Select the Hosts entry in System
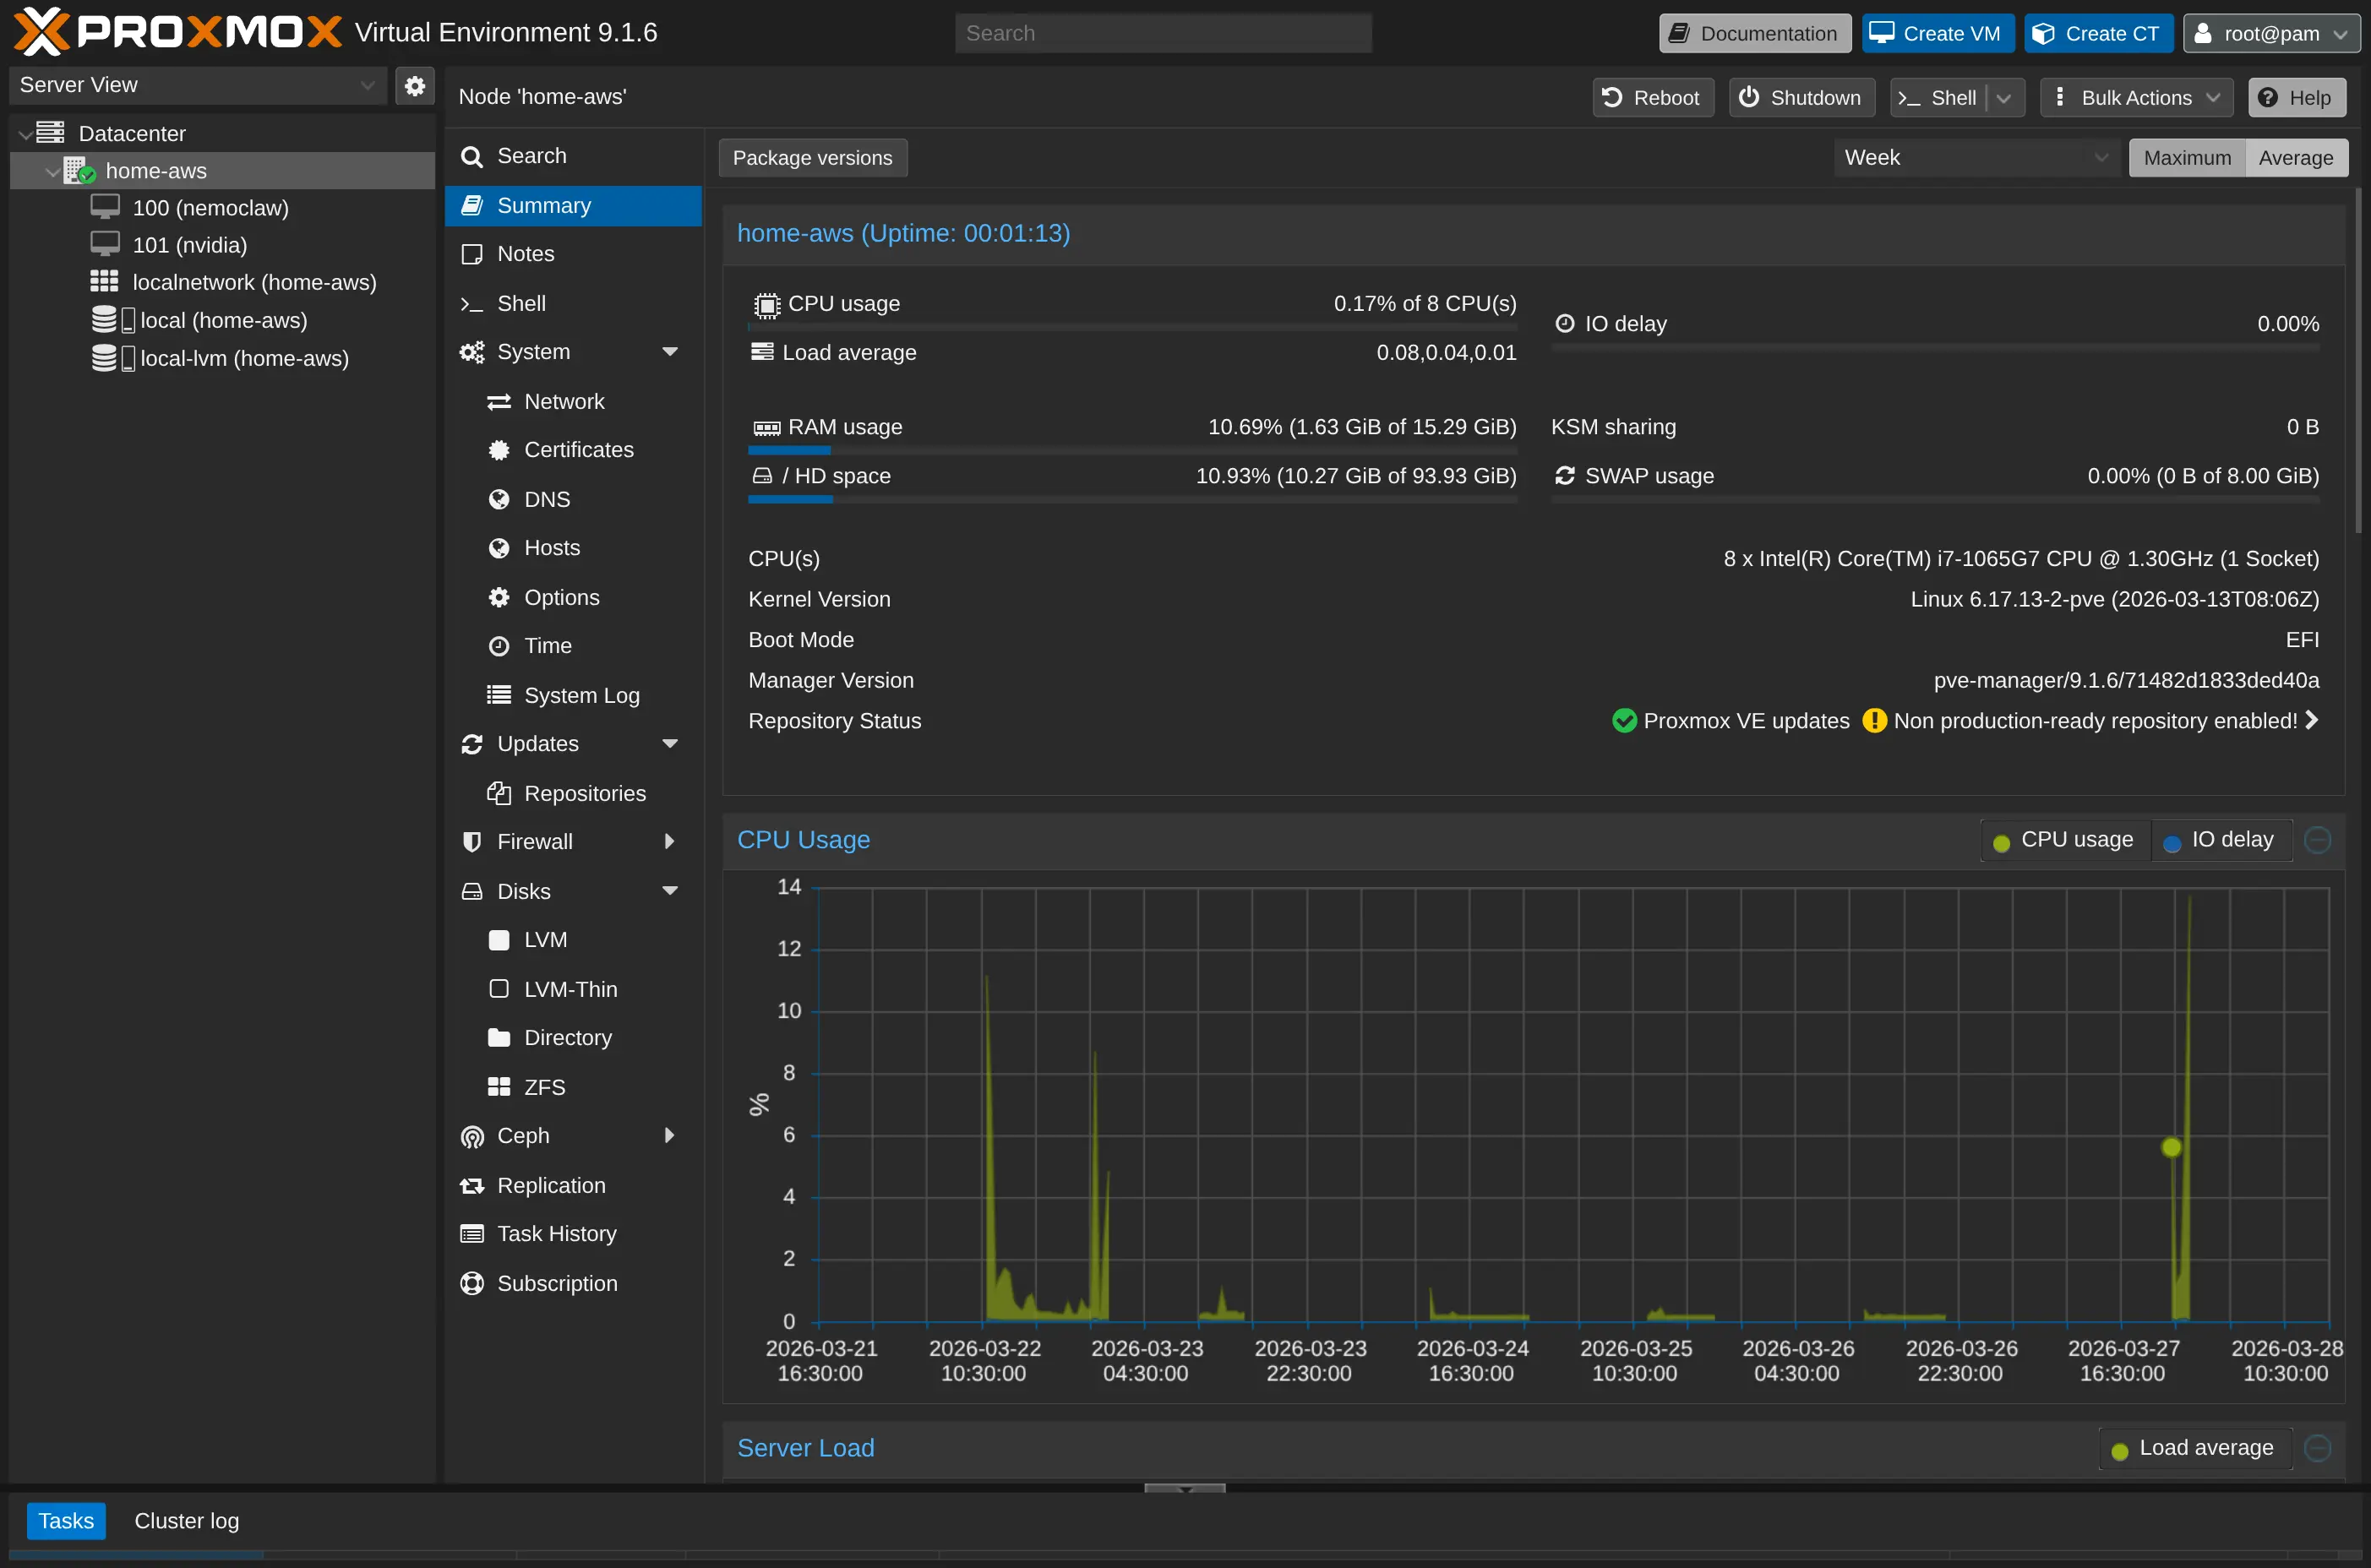Image resolution: width=2371 pixels, height=1568 pixels. tap(500, 547)
